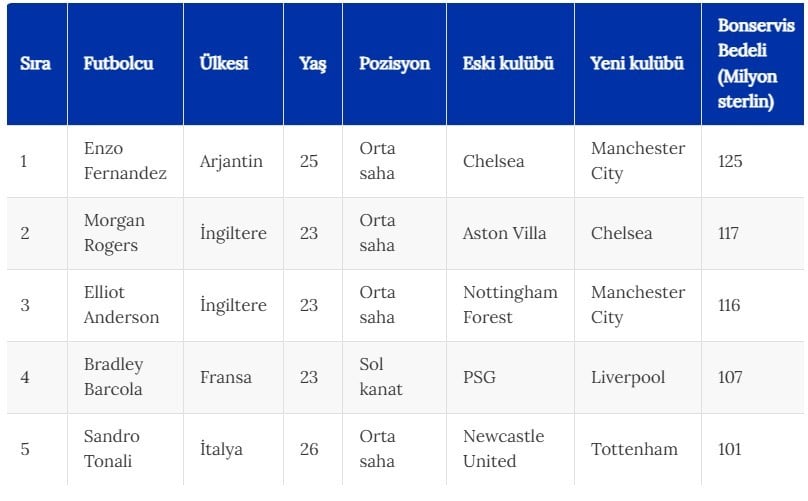Select the Eski kulübü header
808x501 pixels.
pos(508,63)
